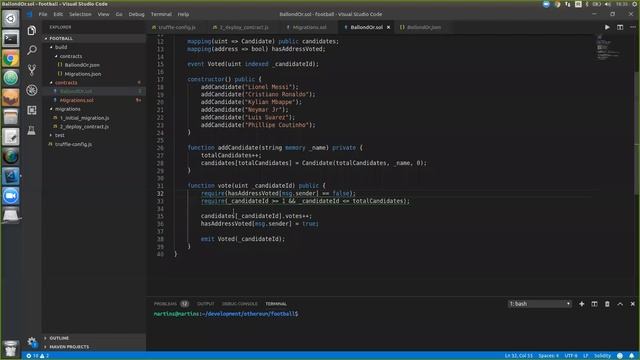This screenshot has width=640, height=360.
Task: Run the file with the play icon
Action: (607, 27)
